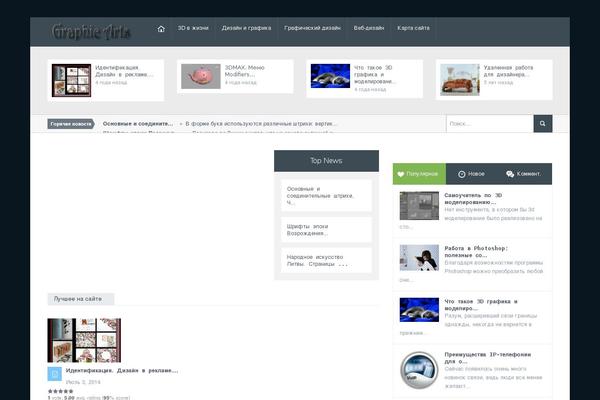
Task: Click the blue post icon beside Идентификация title
Action: pyautogui.click(x=54, y=374)
